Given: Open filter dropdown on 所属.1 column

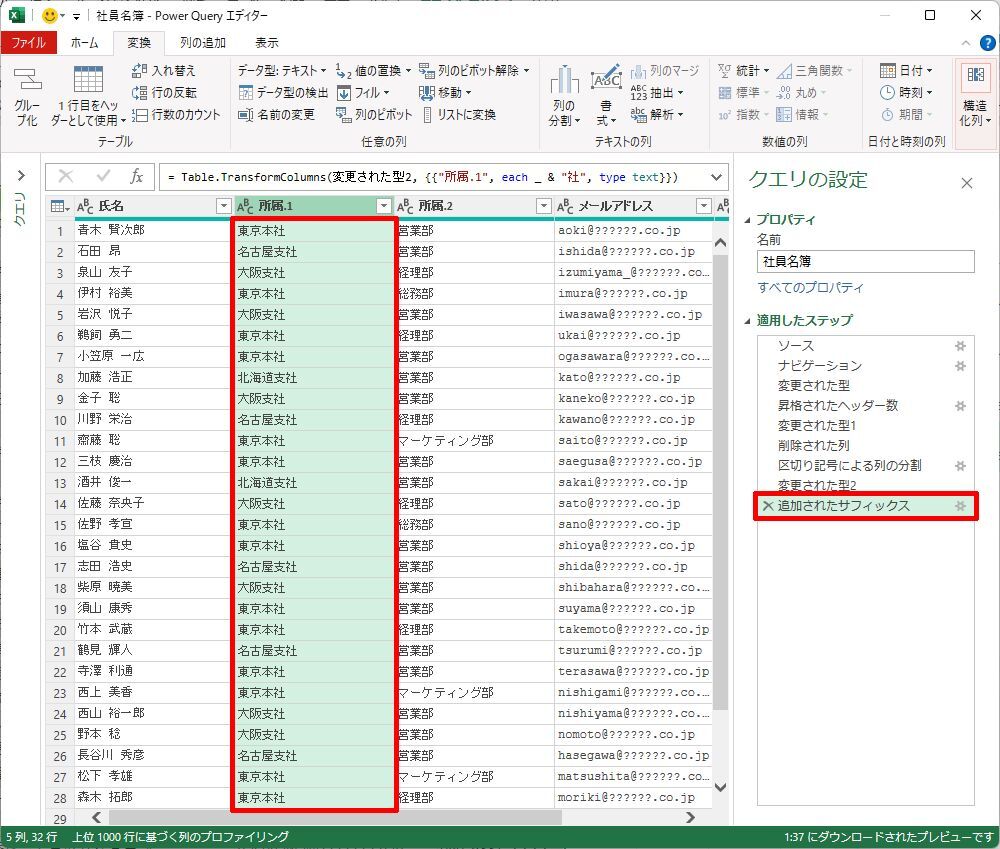Looking at the screenshot, I should click(383, 206).
